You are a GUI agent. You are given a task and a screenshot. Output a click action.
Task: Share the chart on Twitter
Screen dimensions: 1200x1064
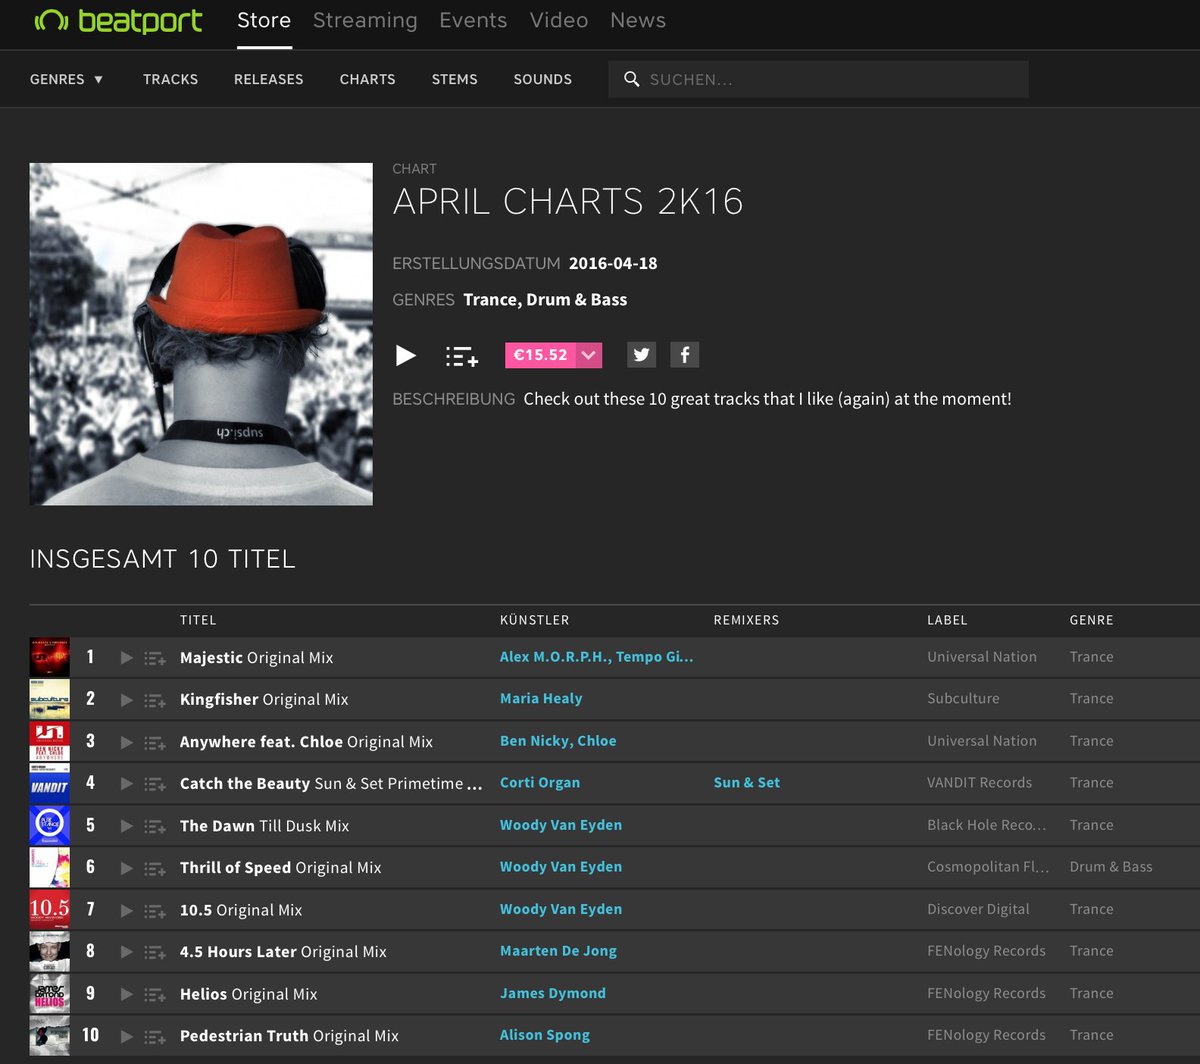pyautogui.click(x=642, y=354)
